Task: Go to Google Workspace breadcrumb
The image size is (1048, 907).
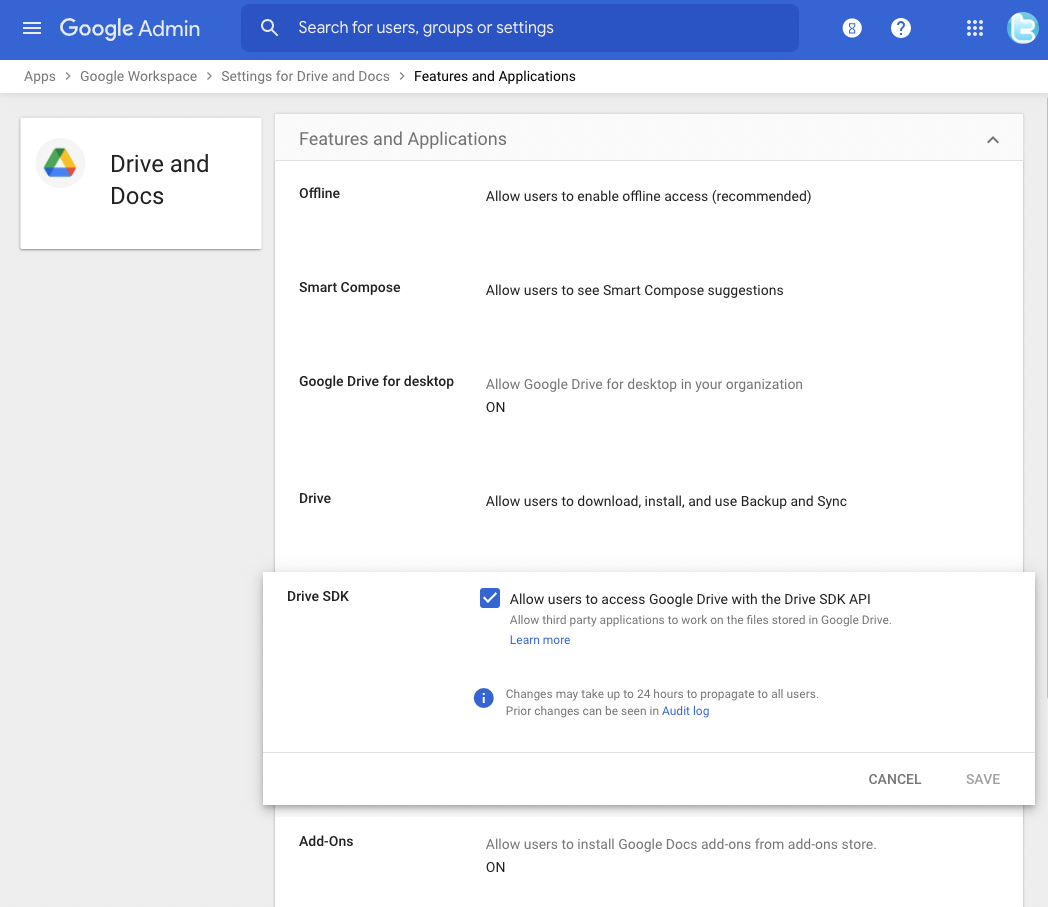Action: pos(138,76)
